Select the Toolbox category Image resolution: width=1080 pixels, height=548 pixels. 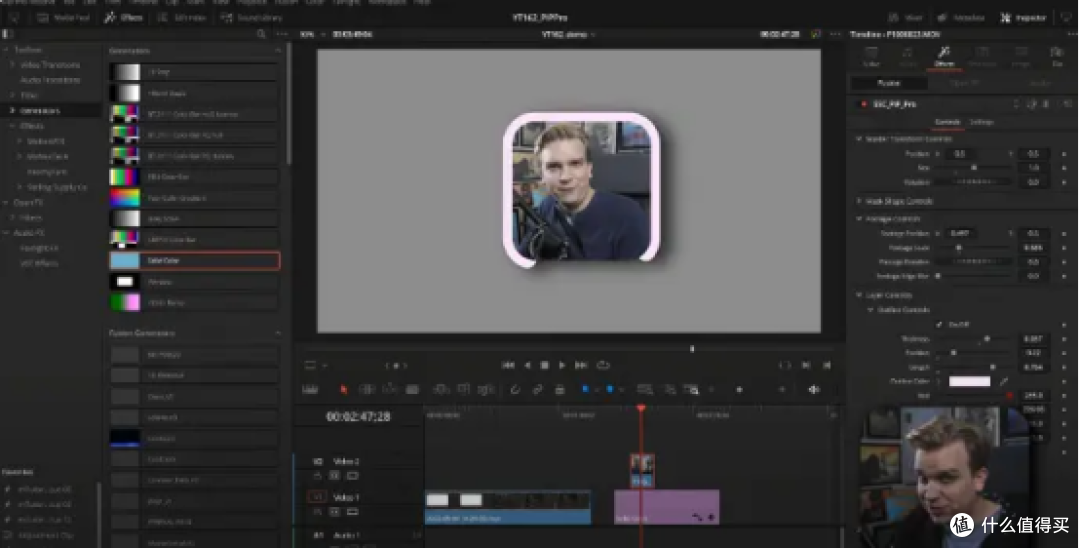(x=28, y=50)
